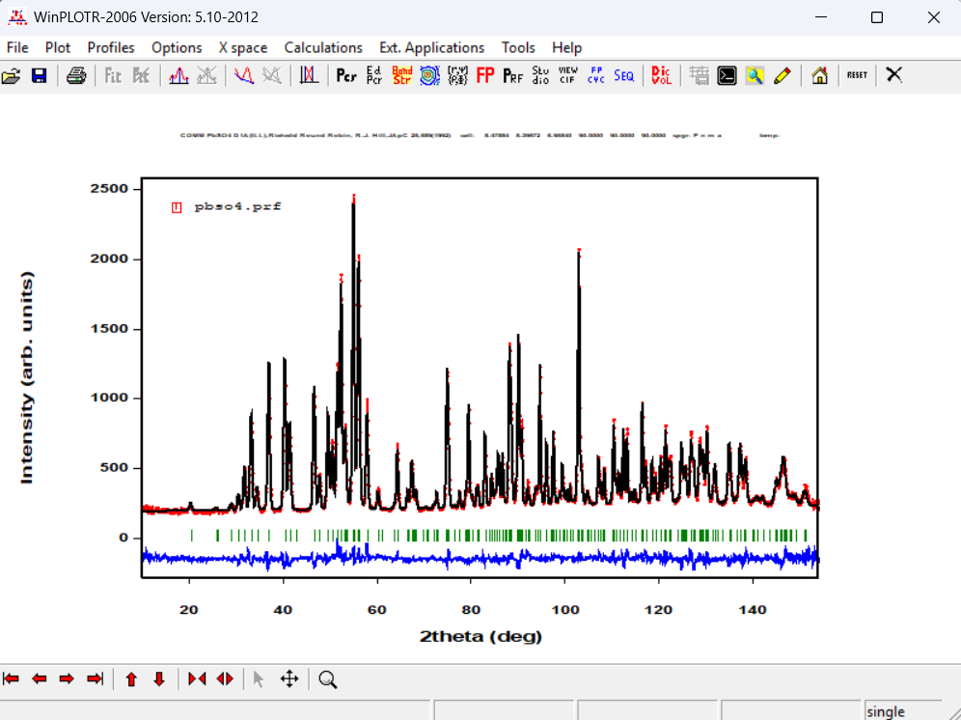Activate the zoom magnifier tool at bottom
The height and width of the screenshot is (720, 961).
pos(328,680)
